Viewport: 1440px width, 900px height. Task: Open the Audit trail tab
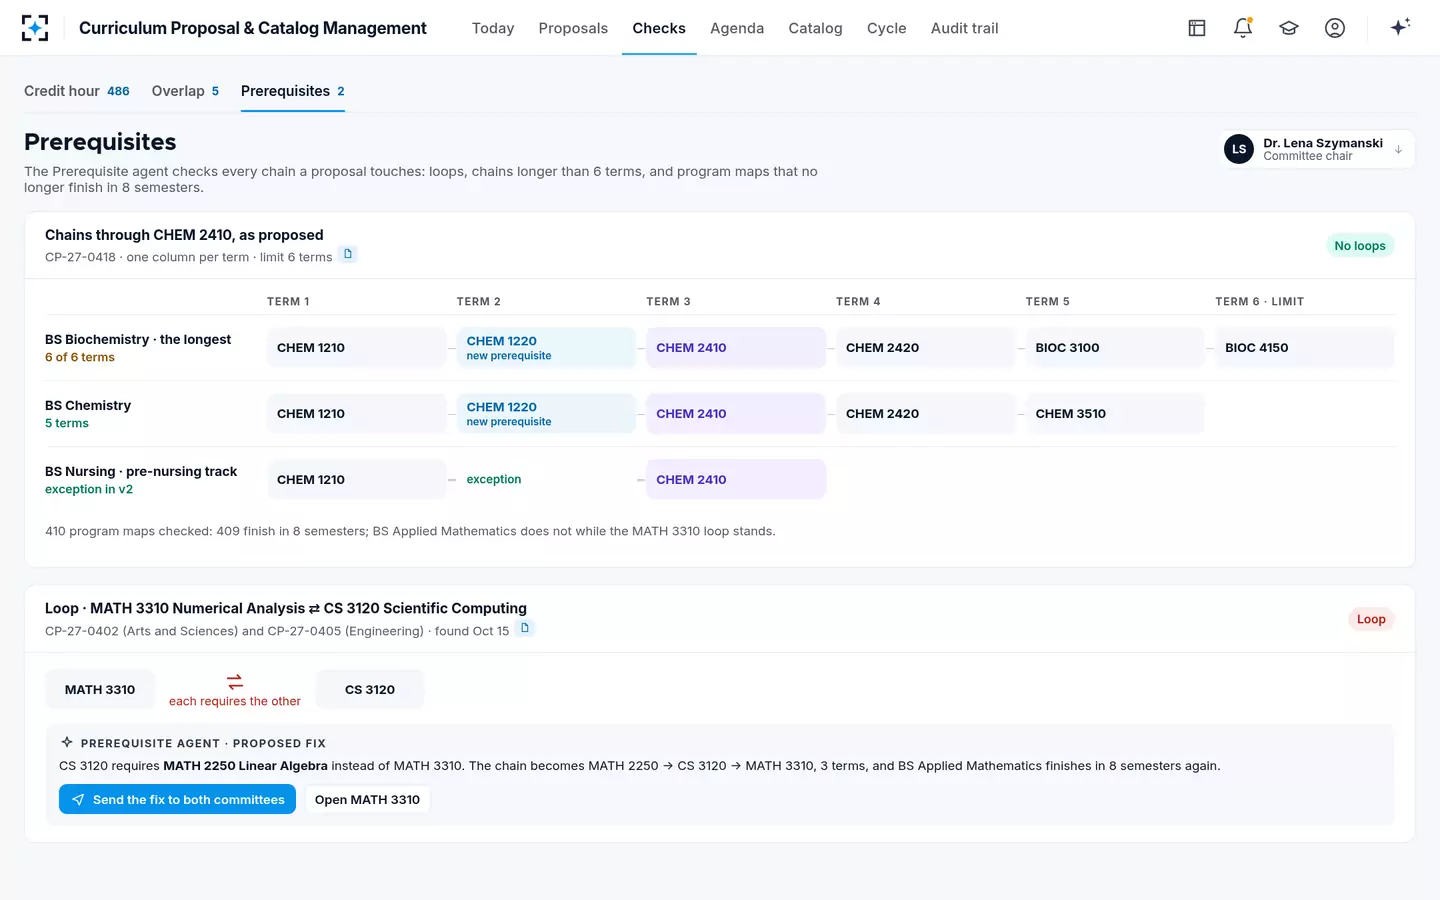[964, 28]
